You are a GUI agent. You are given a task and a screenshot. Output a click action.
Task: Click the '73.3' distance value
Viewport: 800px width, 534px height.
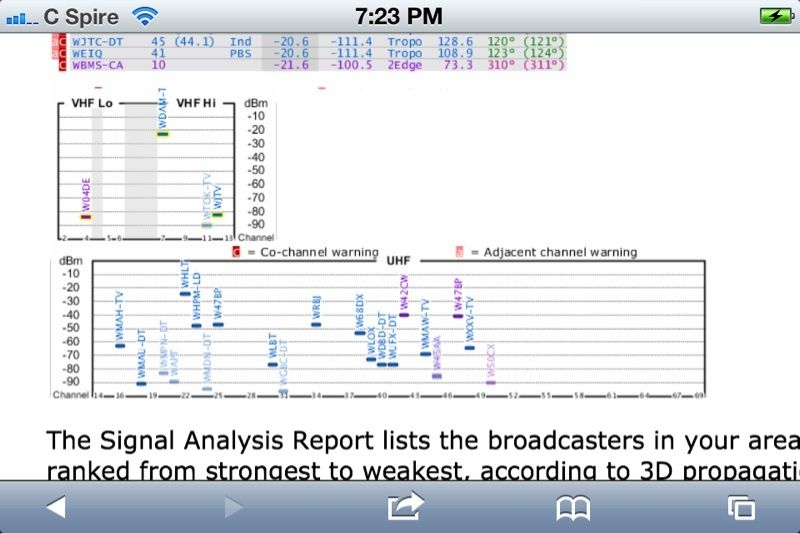(x=460, y=65)
